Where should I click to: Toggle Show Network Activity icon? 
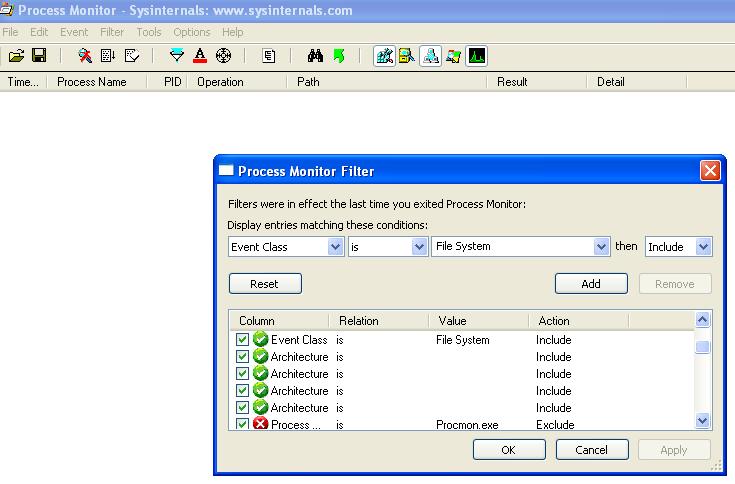tap(430, 56)
